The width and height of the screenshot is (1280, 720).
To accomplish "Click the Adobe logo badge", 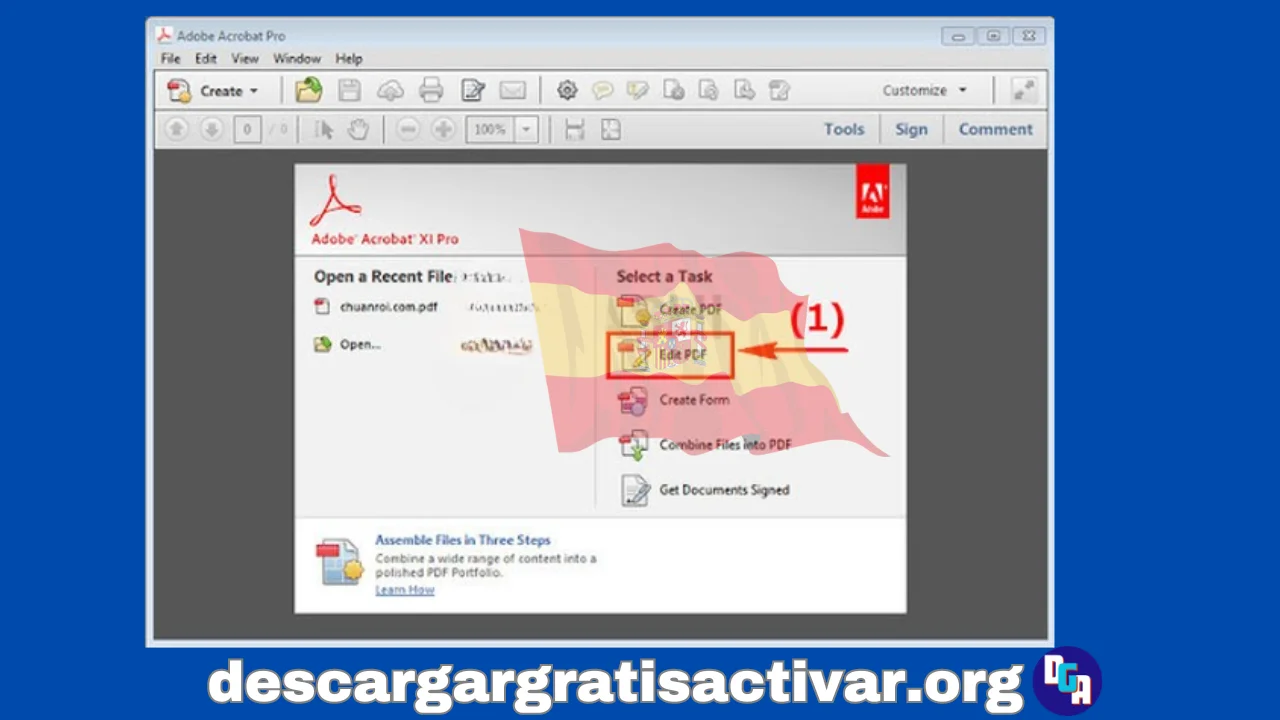I will pyautogui.click(x=872, y=191).
